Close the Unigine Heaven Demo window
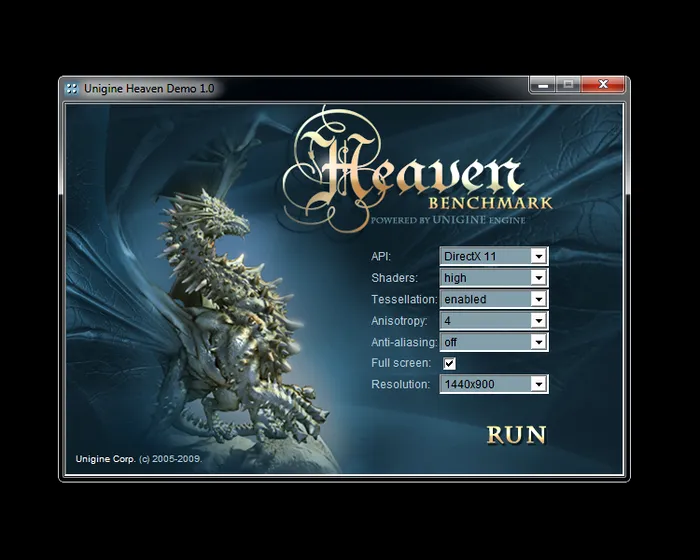700x560 pixels. click(603, 84)
